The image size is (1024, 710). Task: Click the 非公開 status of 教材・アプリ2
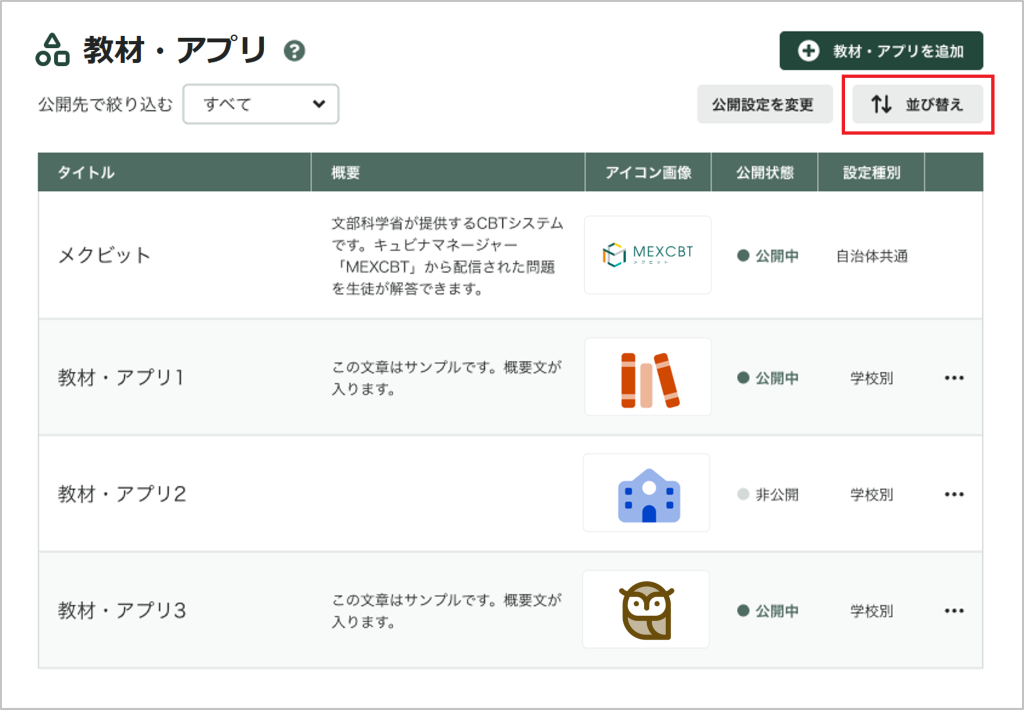coord(768,494)
